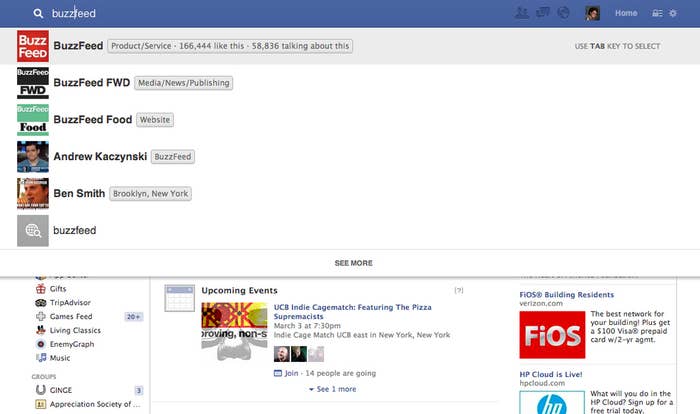This screenshot has width=700, height=414.
Task: Open messages icon in top bar
Action: tap(543, 13)
